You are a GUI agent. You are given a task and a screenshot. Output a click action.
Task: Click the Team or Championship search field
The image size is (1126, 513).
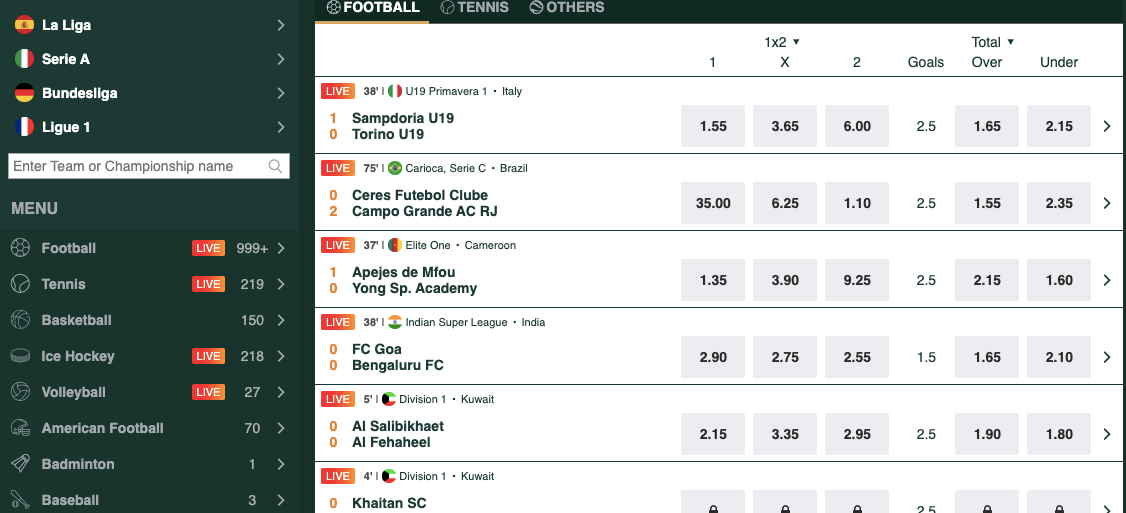pyautogui.click(x=149, y=166)
